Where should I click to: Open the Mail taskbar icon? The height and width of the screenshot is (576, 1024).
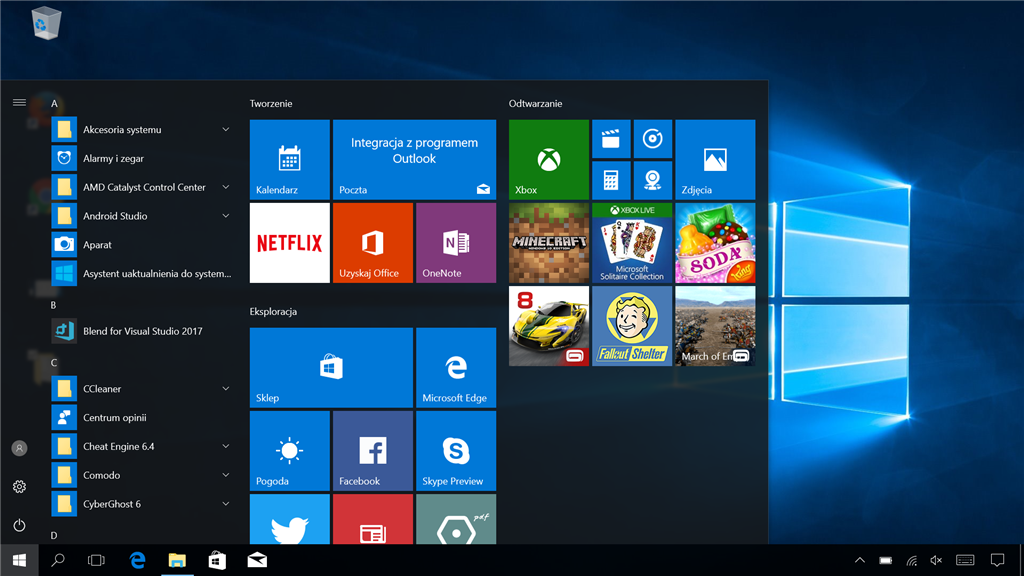pyautogui.click(x=257, y=560)
